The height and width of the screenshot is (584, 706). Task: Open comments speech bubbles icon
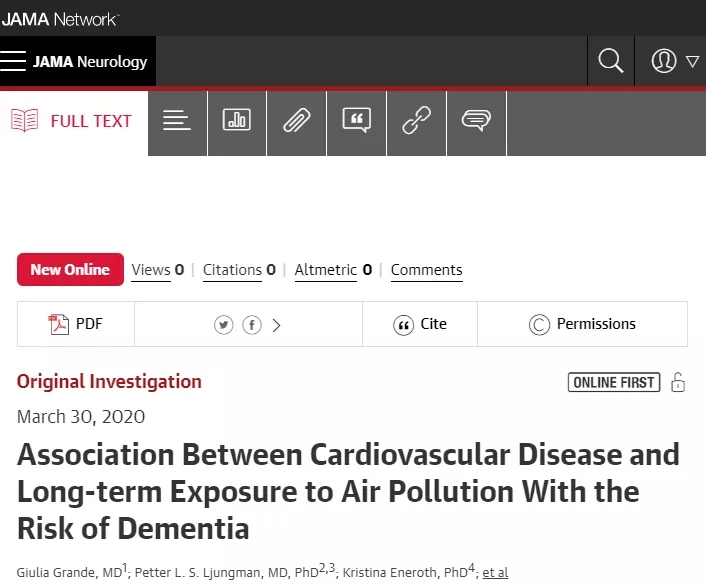coord(476,120)
